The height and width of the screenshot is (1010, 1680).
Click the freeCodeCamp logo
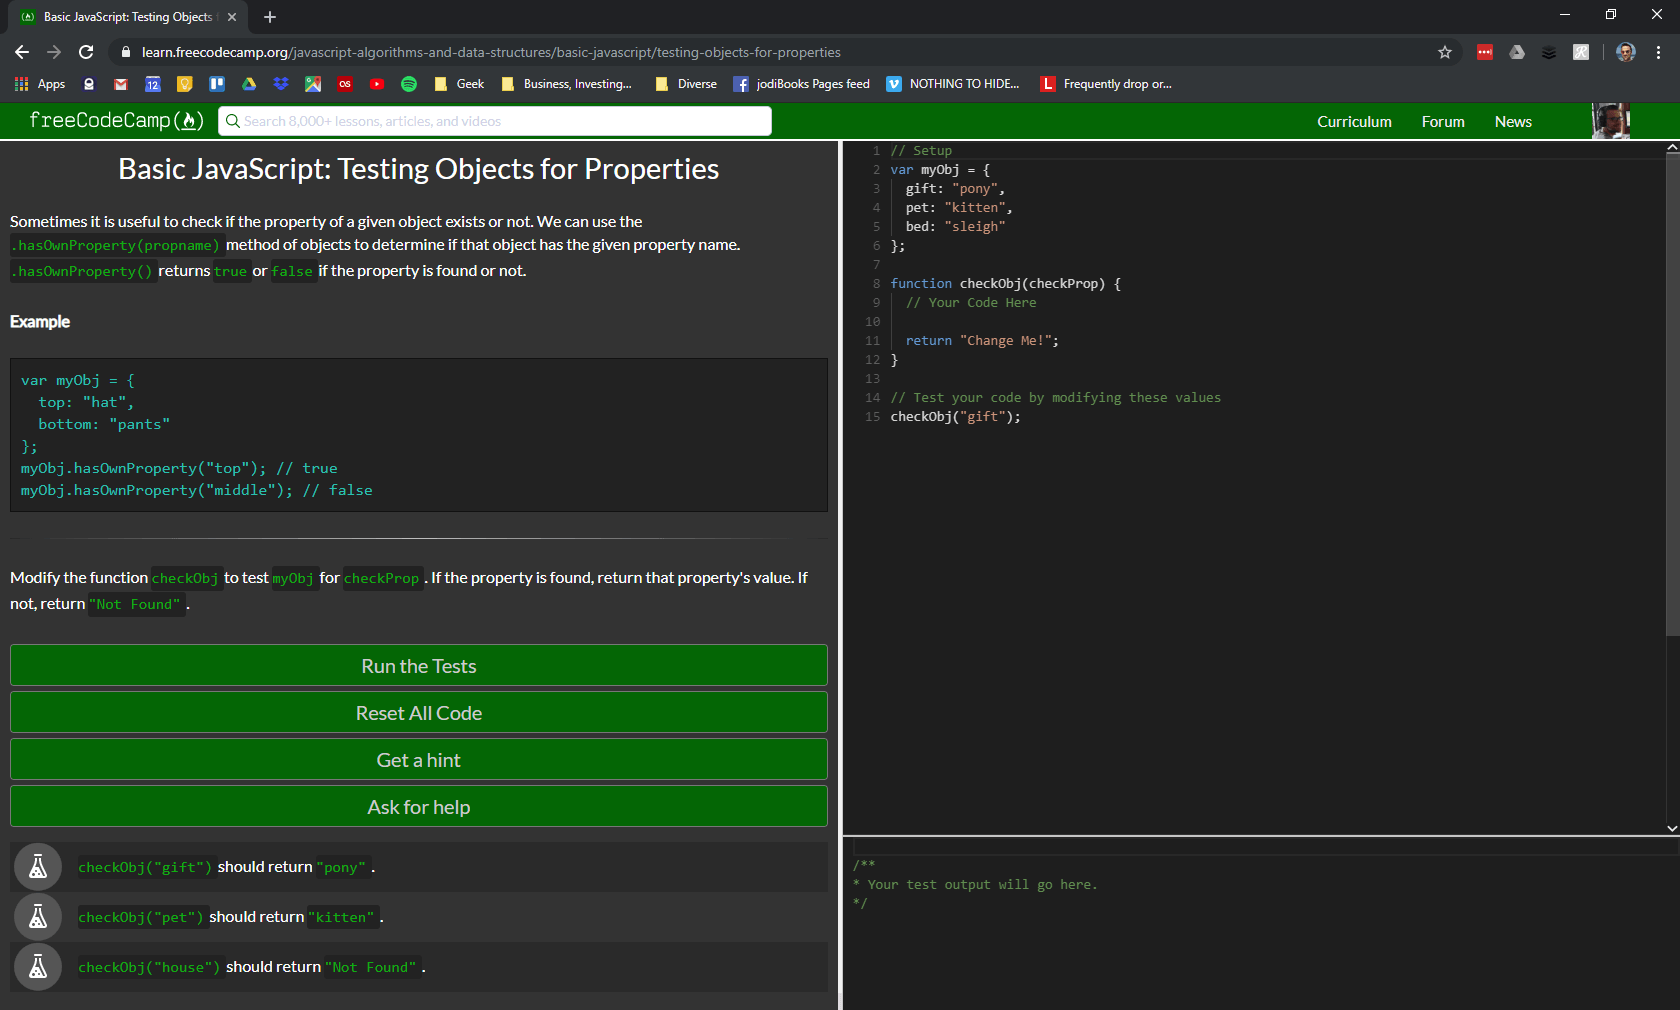coord(116,121)
